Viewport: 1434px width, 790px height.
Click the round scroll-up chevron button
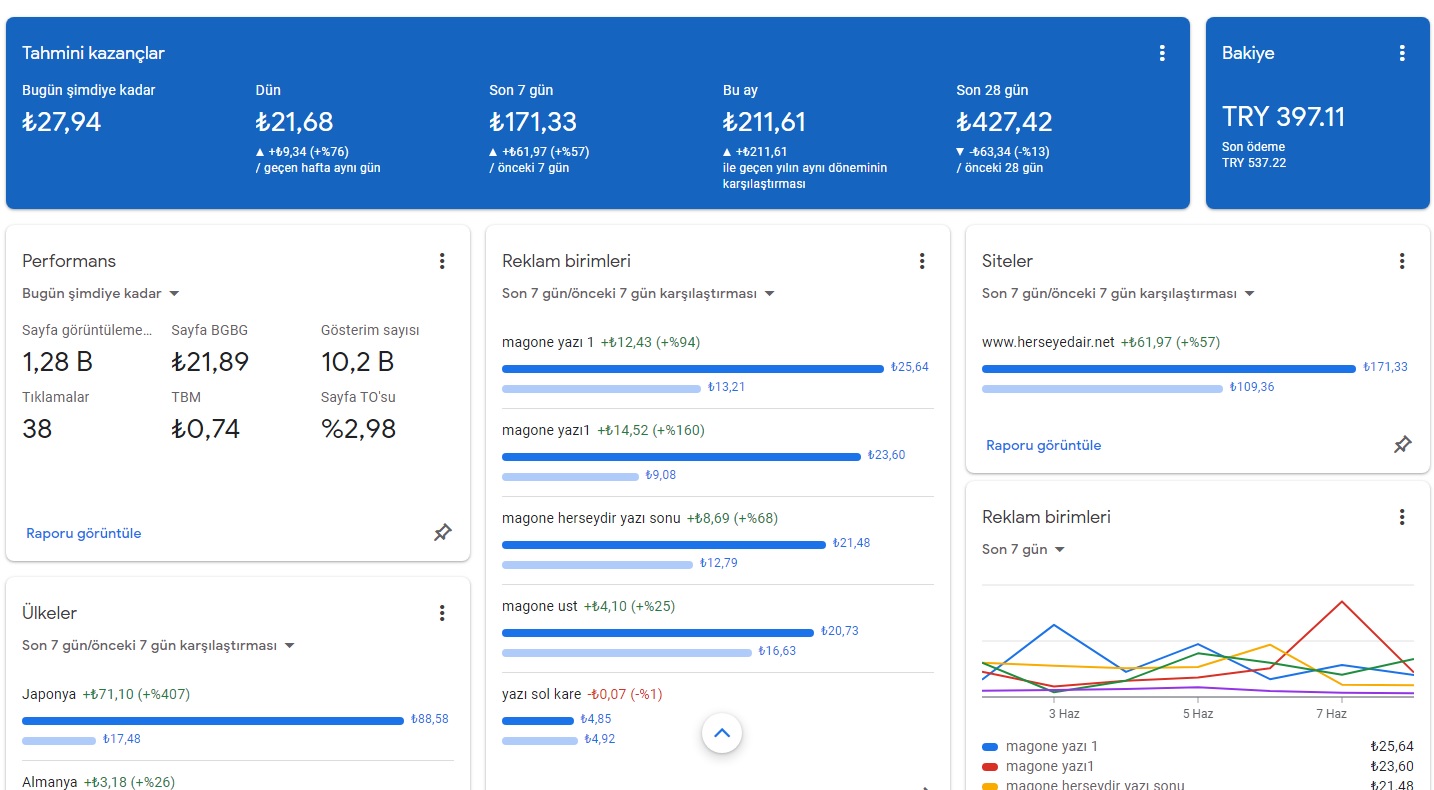coord(722,733)
